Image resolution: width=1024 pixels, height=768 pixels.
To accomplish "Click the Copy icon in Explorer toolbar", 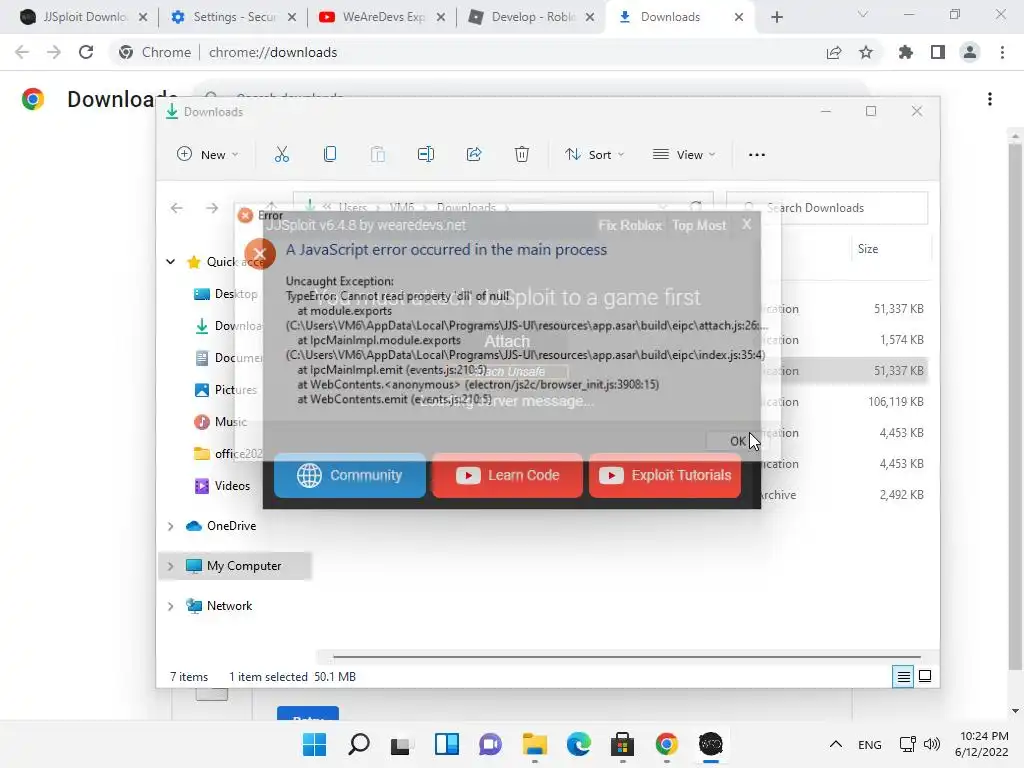I will [330, 154].
